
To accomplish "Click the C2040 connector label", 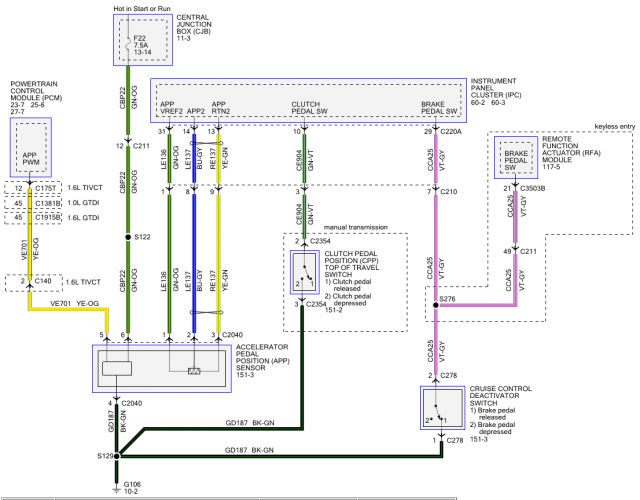I will click(x=232, y=335).
